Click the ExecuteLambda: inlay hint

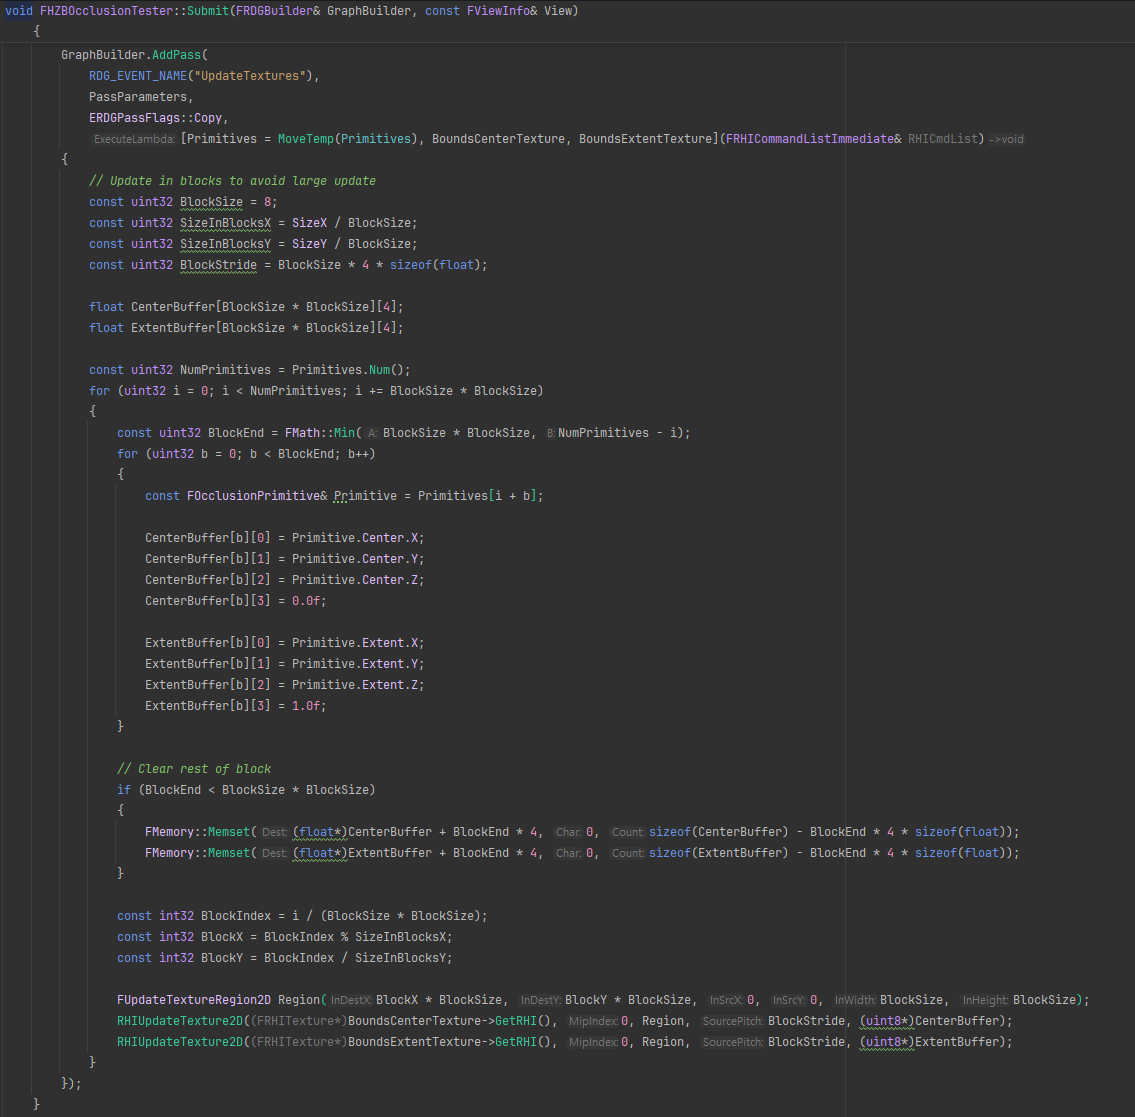click(x=135, y=139)
